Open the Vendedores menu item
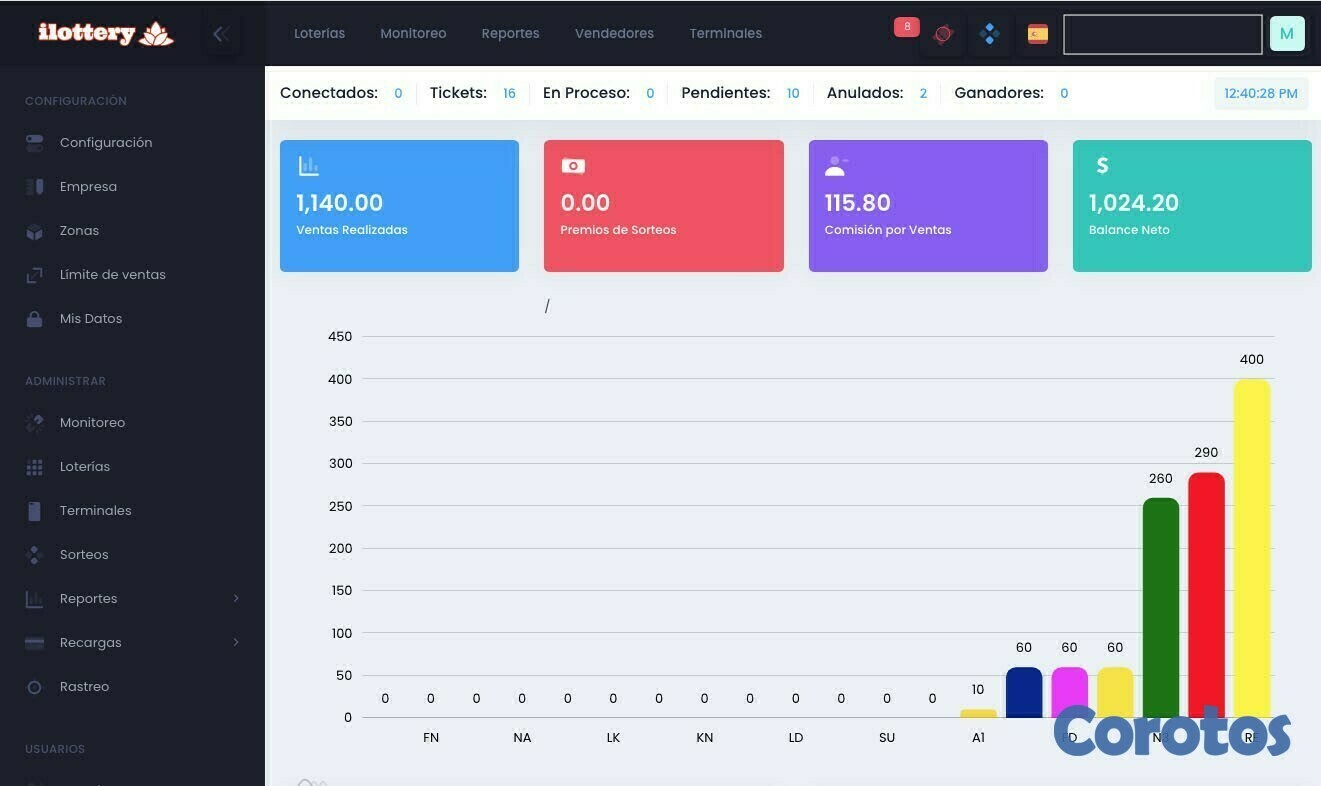 coord(614,33)
